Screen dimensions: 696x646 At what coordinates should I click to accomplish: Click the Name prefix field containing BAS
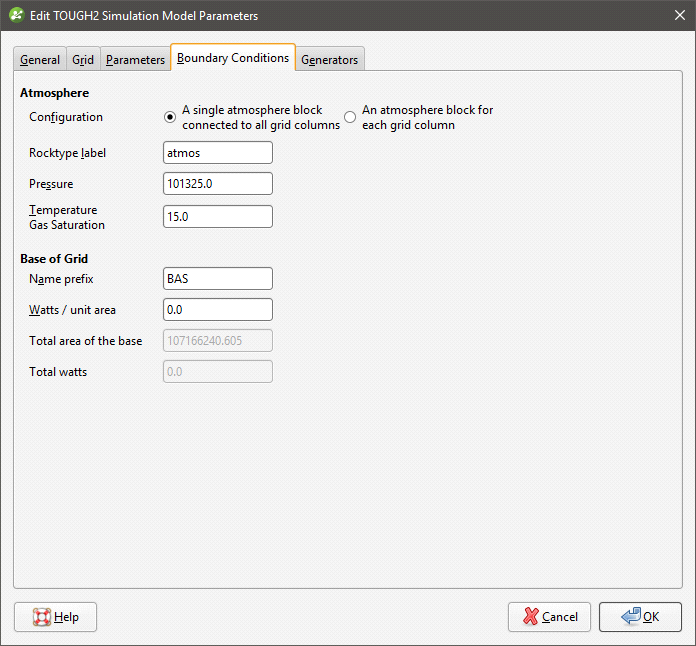(x=218, y=278)
